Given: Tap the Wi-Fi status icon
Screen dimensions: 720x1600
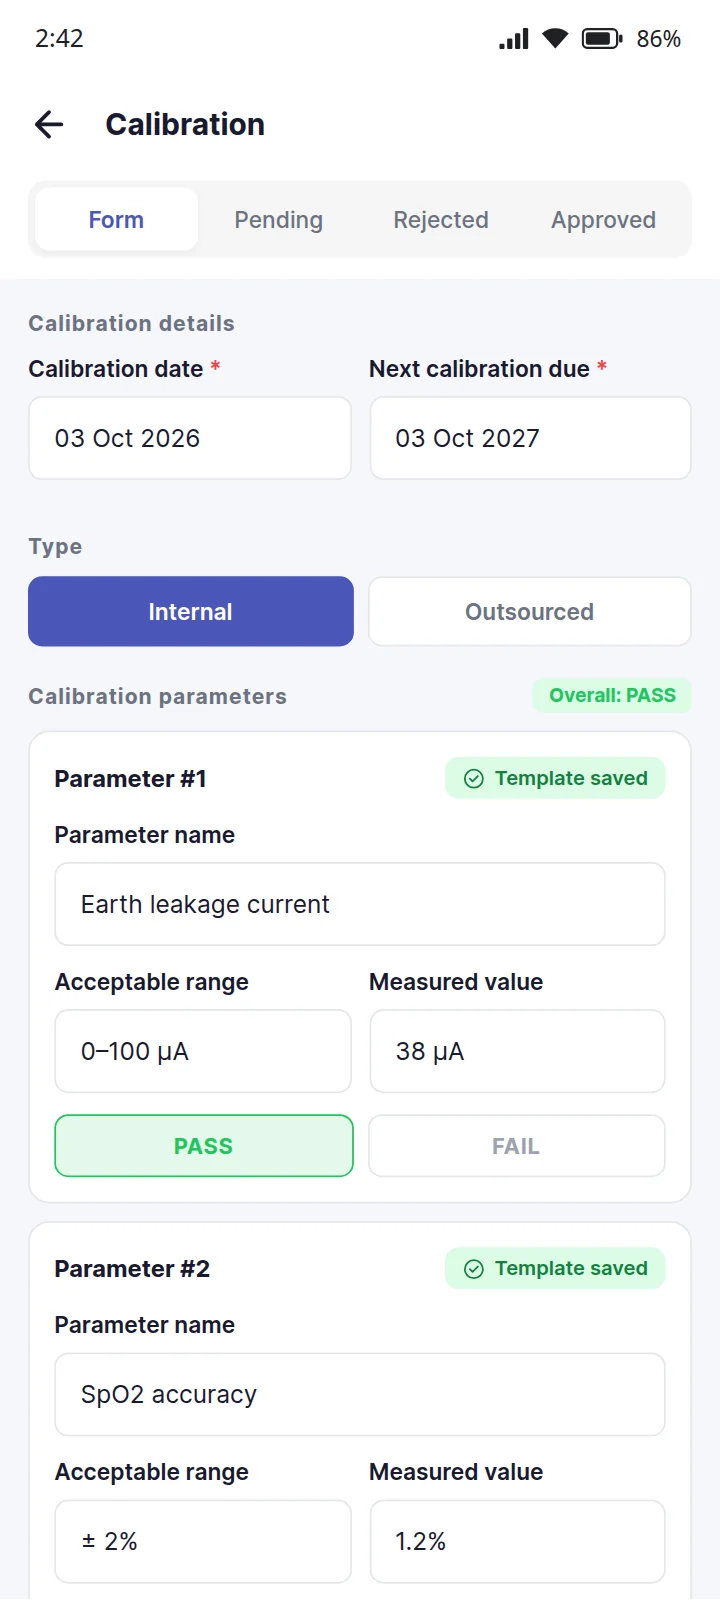Looking at the screenshot, I should click(555, 39).
